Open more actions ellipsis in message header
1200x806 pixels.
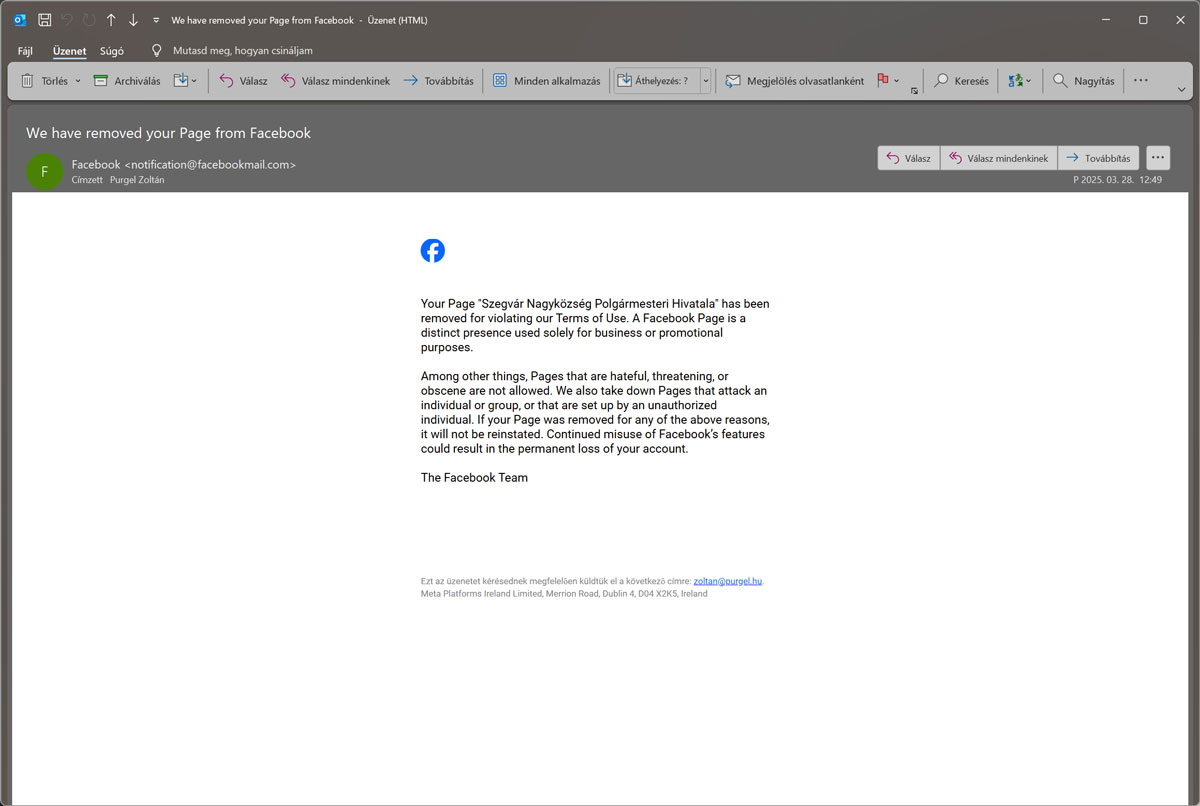1158,158
